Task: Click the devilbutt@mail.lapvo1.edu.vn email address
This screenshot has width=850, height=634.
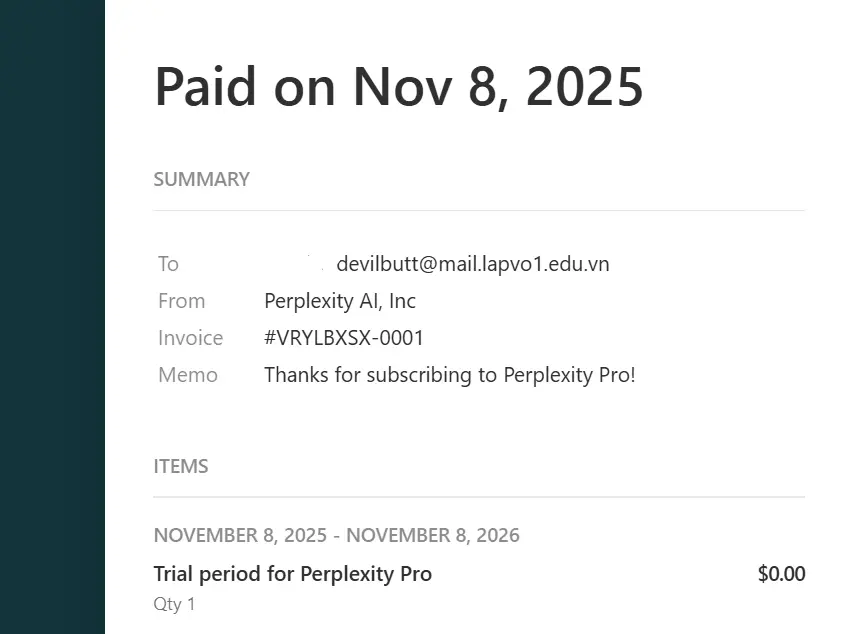Action: [473, 264]
